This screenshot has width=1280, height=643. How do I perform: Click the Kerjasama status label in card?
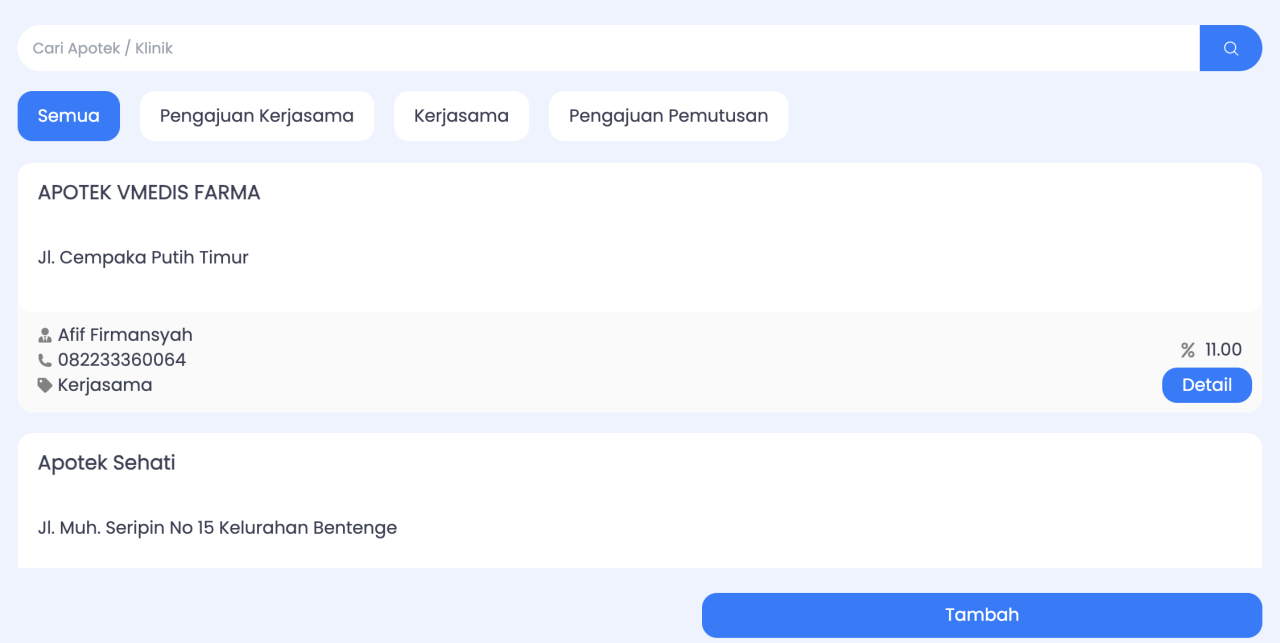105,385
